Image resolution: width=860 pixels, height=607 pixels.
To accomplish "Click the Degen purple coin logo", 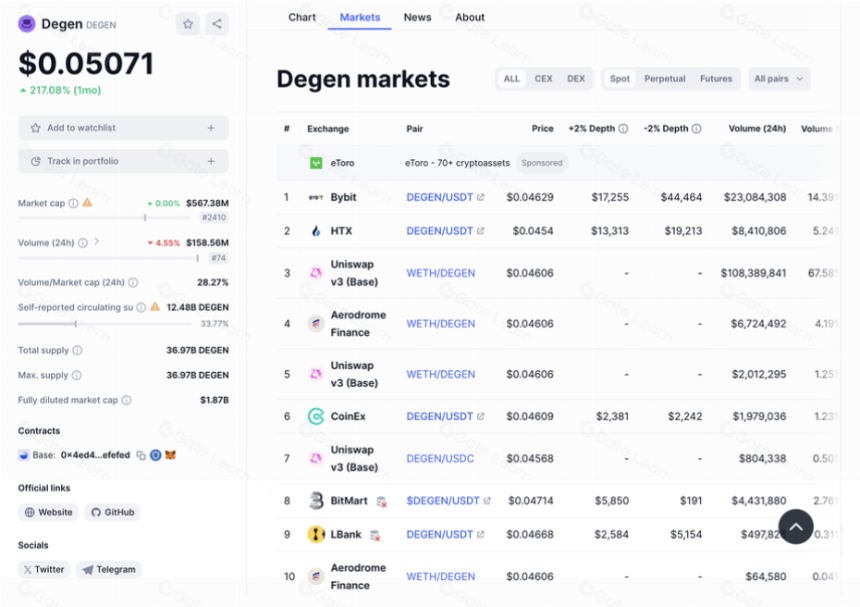I will click(x=26, y=24).
